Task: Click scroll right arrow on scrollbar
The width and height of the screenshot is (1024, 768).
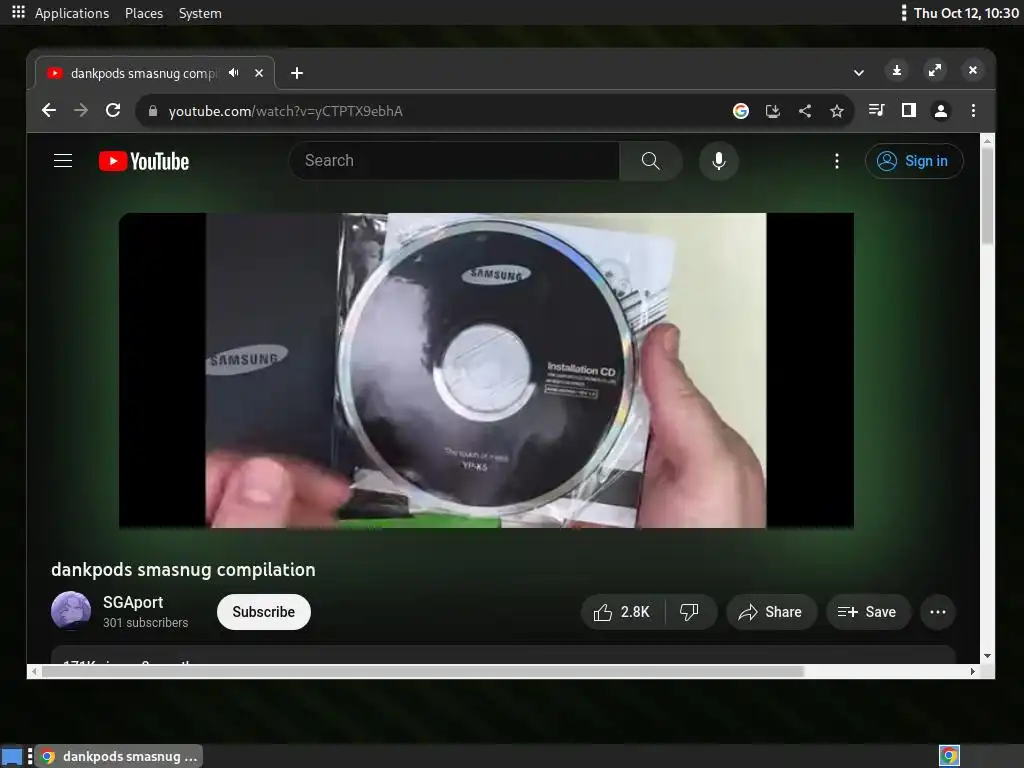Action: (973, 671)
